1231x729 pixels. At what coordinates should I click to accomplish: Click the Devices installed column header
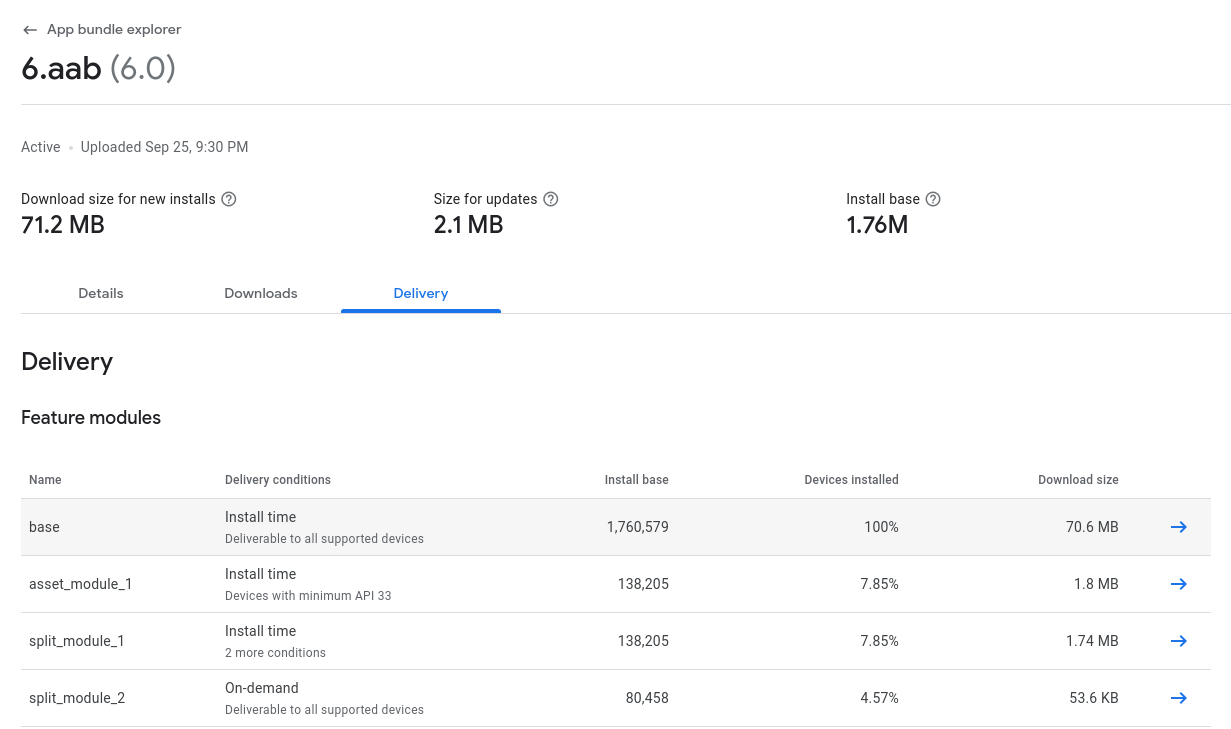(x=851, y=480)
